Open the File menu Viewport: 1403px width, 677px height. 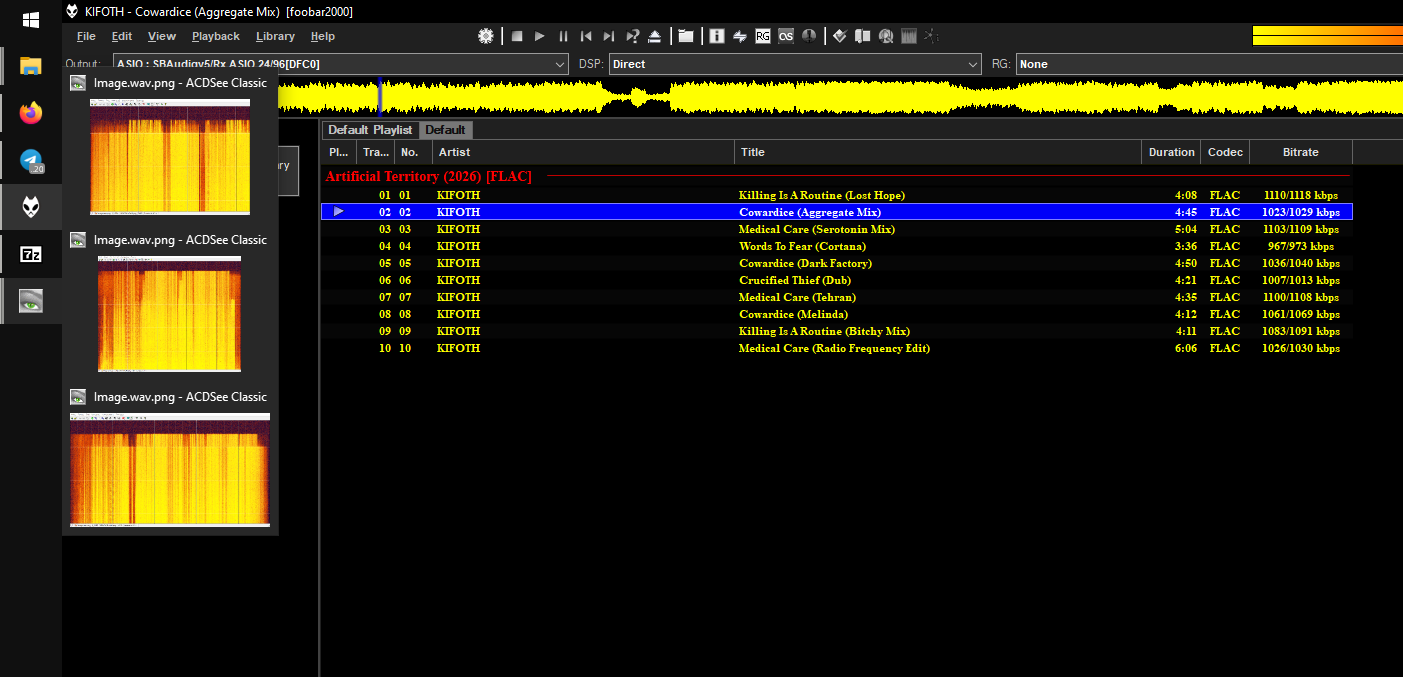click(x=86, y=36)
